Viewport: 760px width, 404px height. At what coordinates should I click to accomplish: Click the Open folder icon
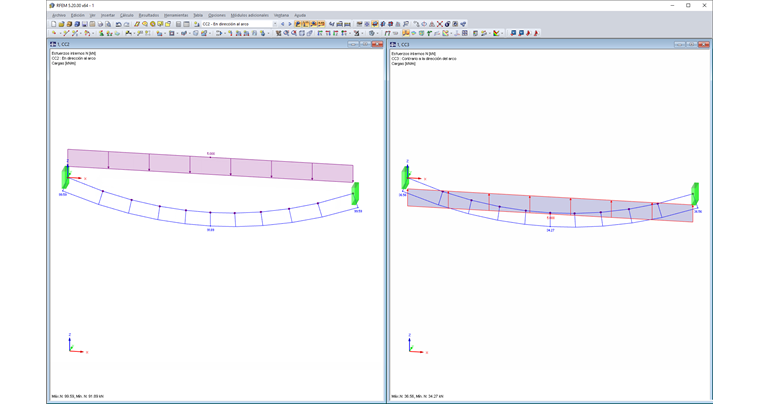61,24
